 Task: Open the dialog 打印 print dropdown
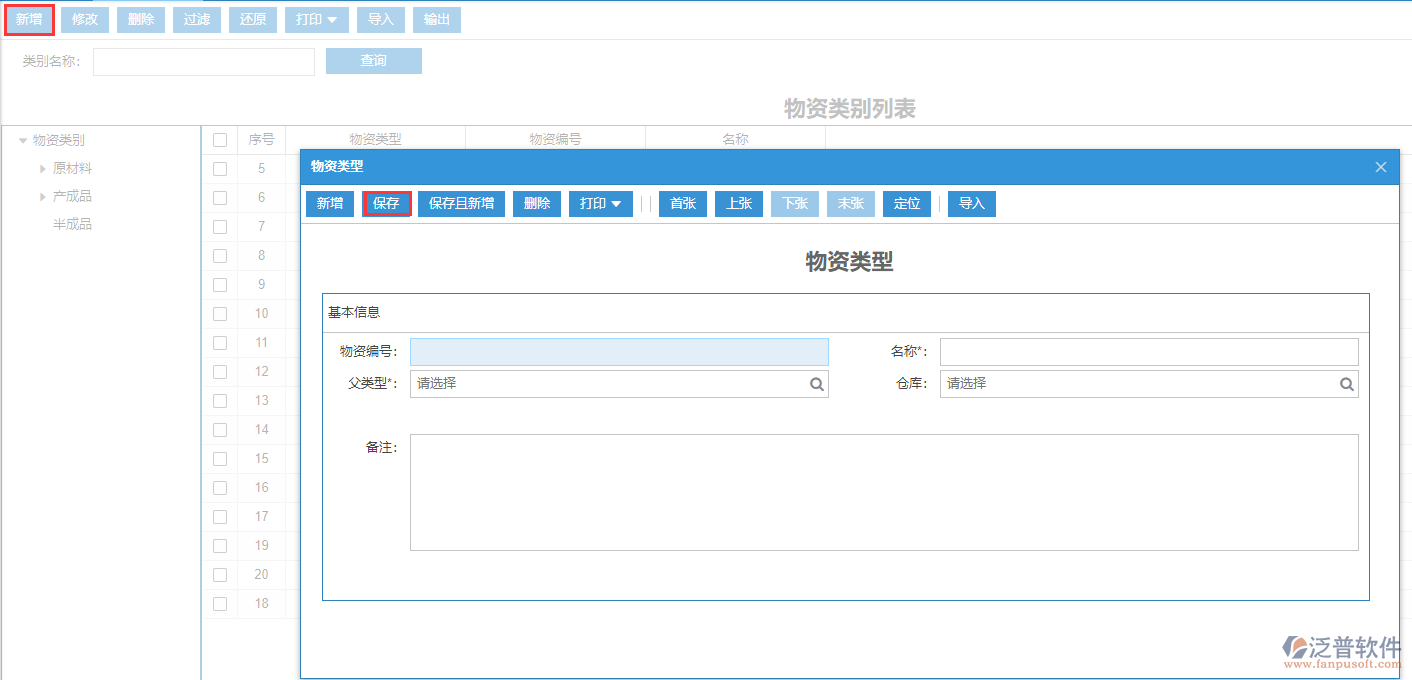(600, 203)
